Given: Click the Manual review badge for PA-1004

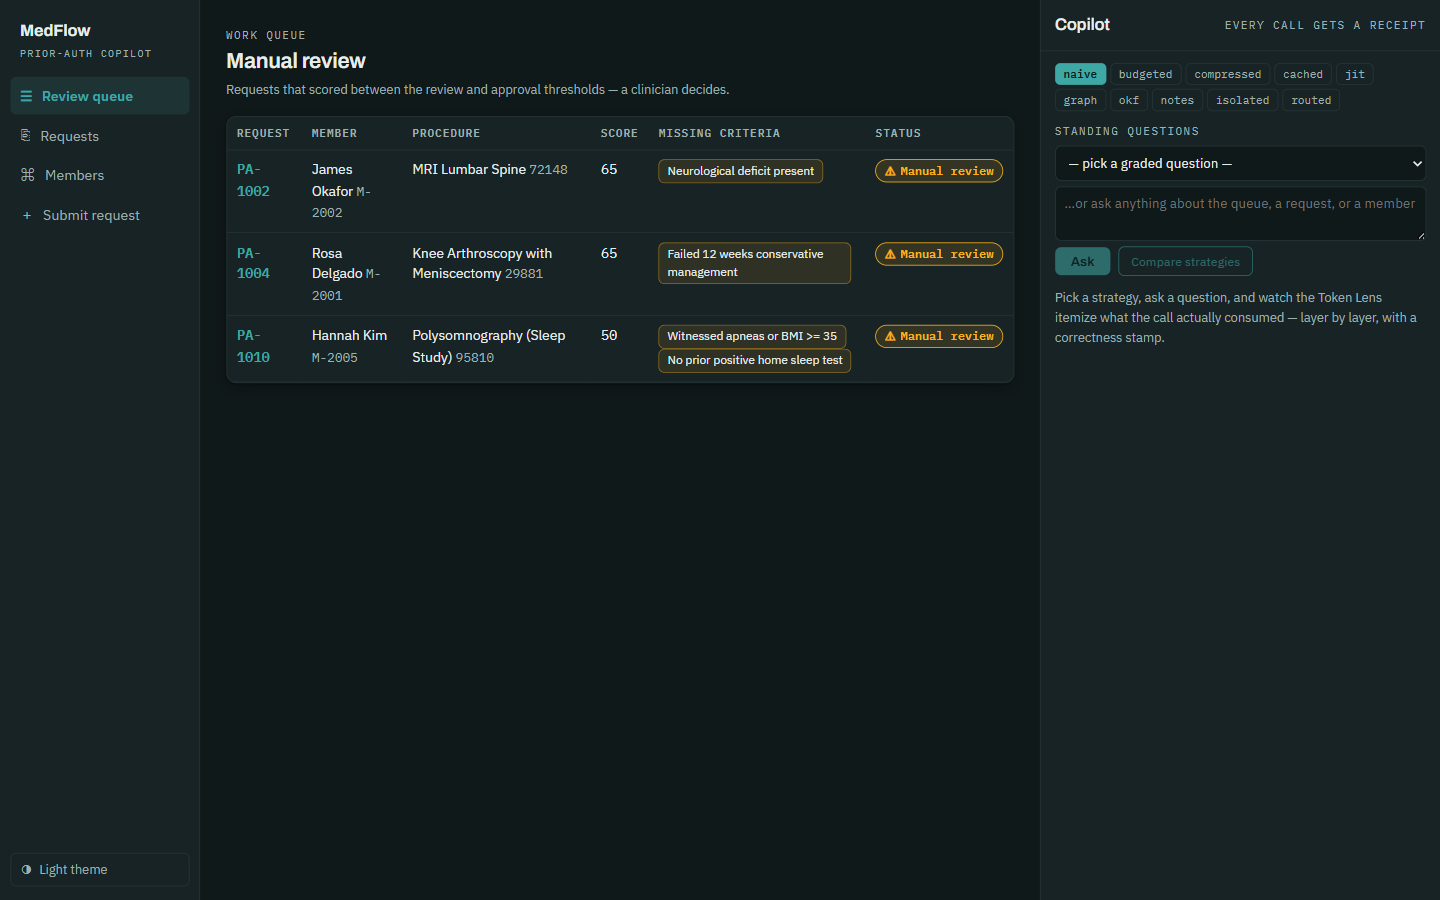Looking at the screenshot, I should (x=939, y=254).
